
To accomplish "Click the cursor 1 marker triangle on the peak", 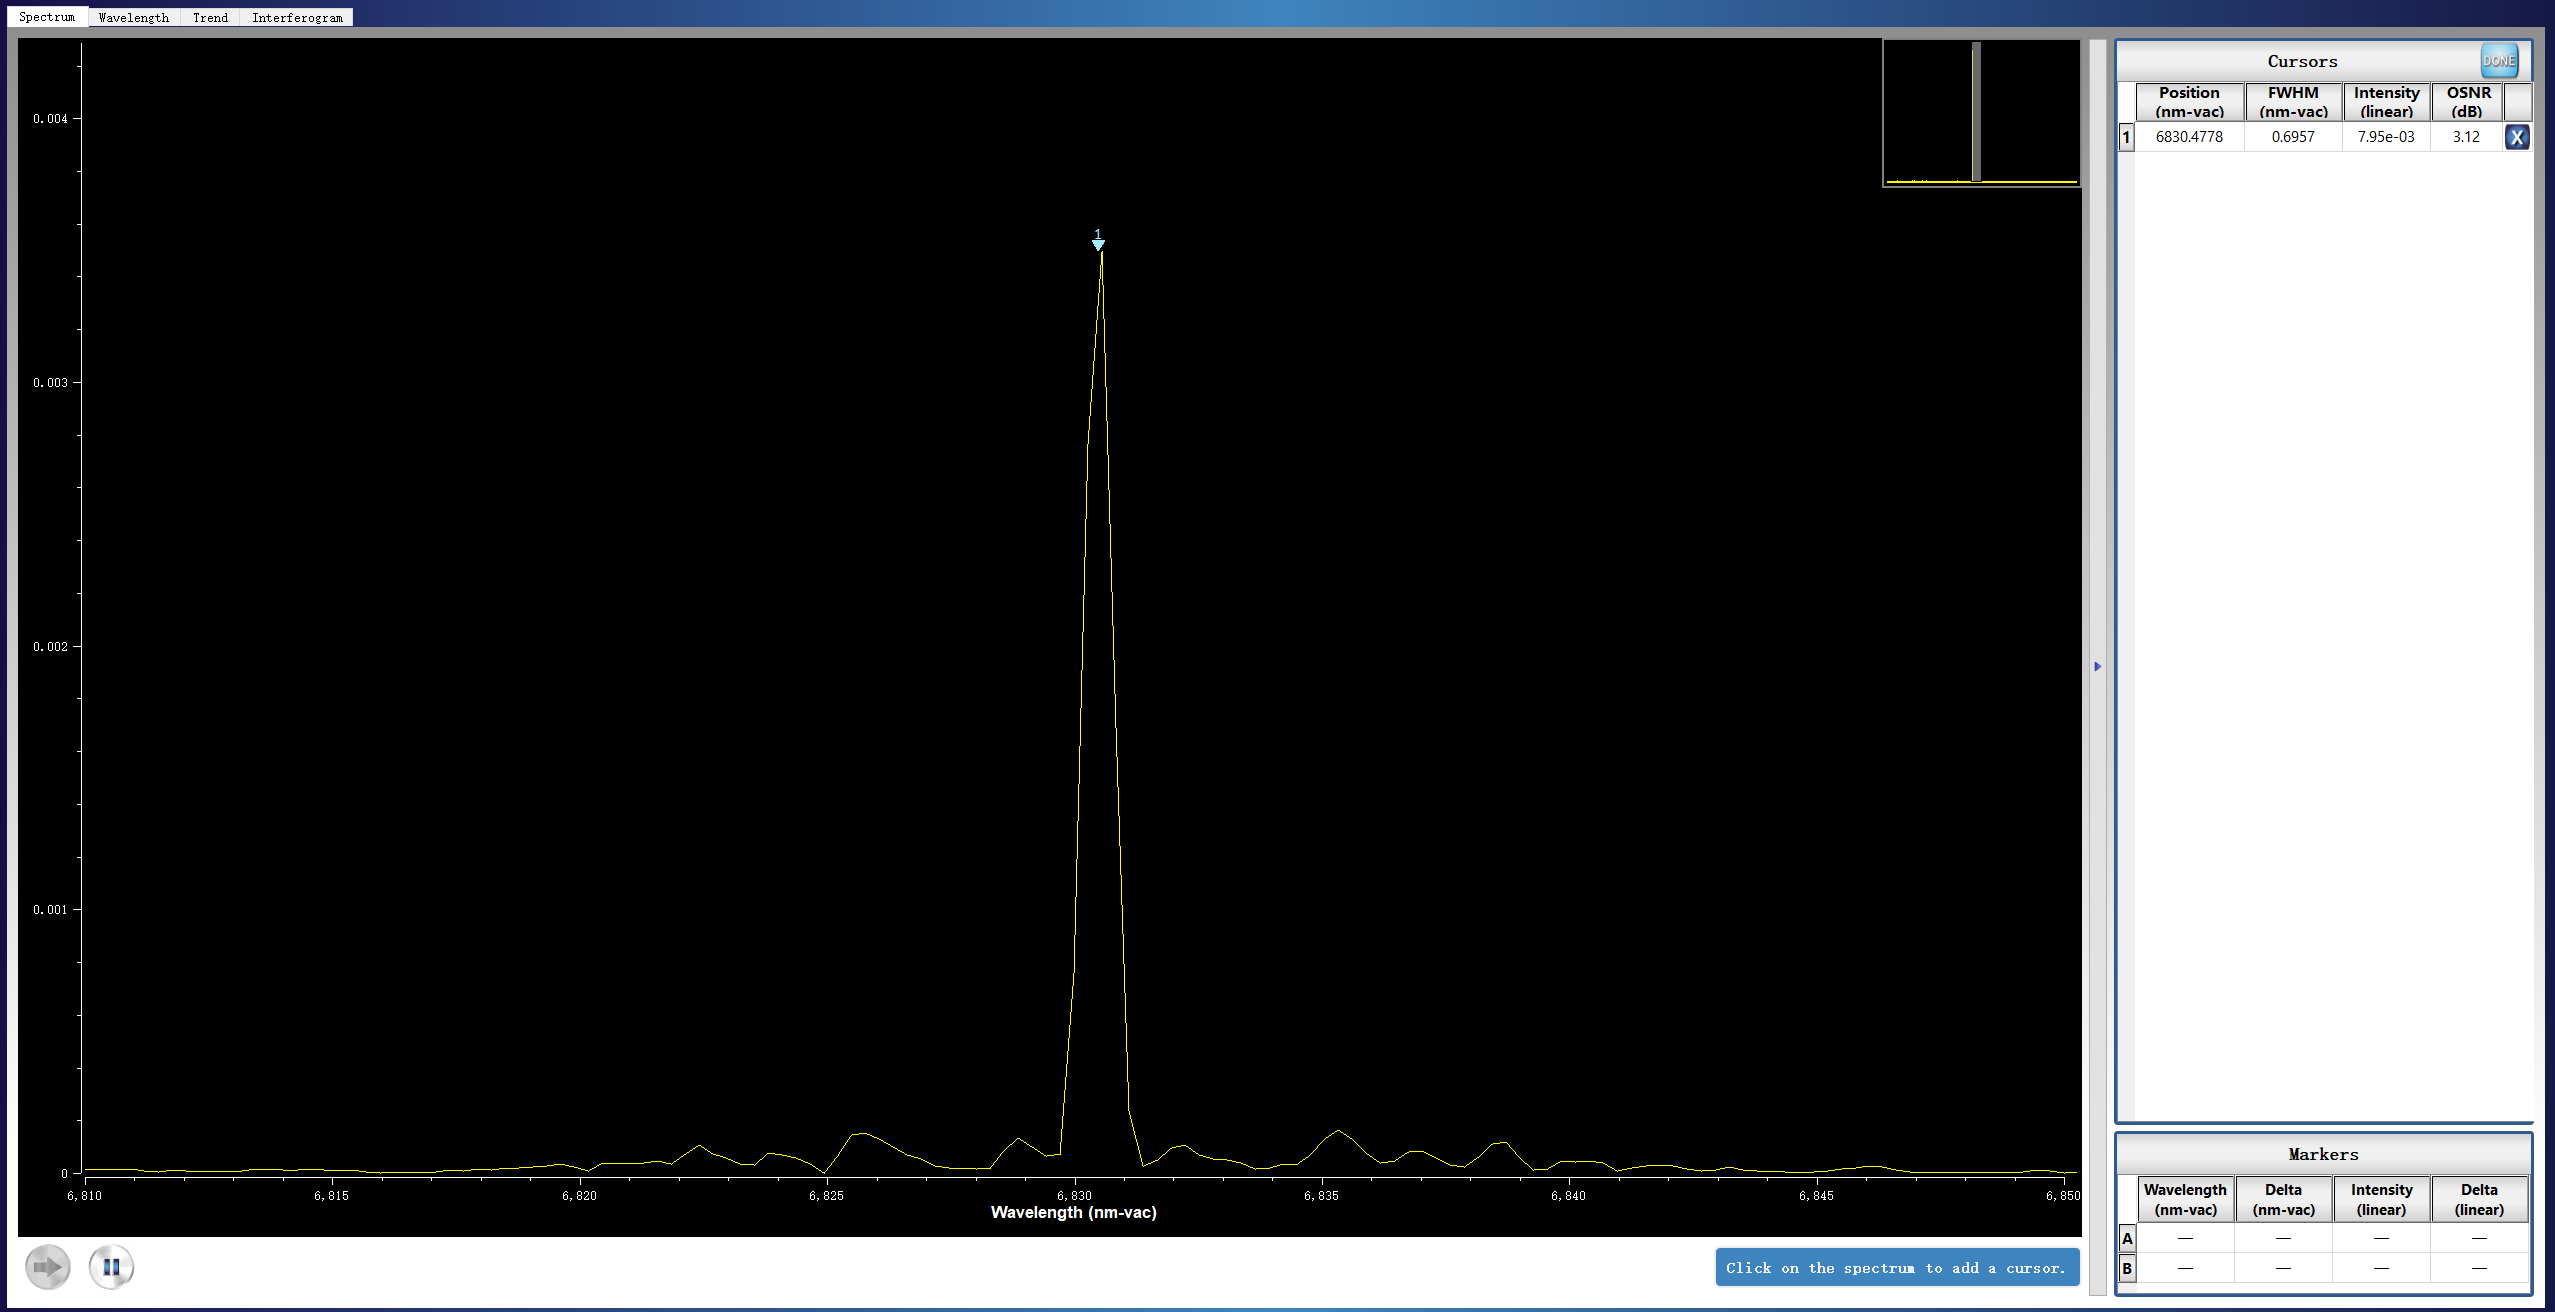I will (x=1098, y=244).
